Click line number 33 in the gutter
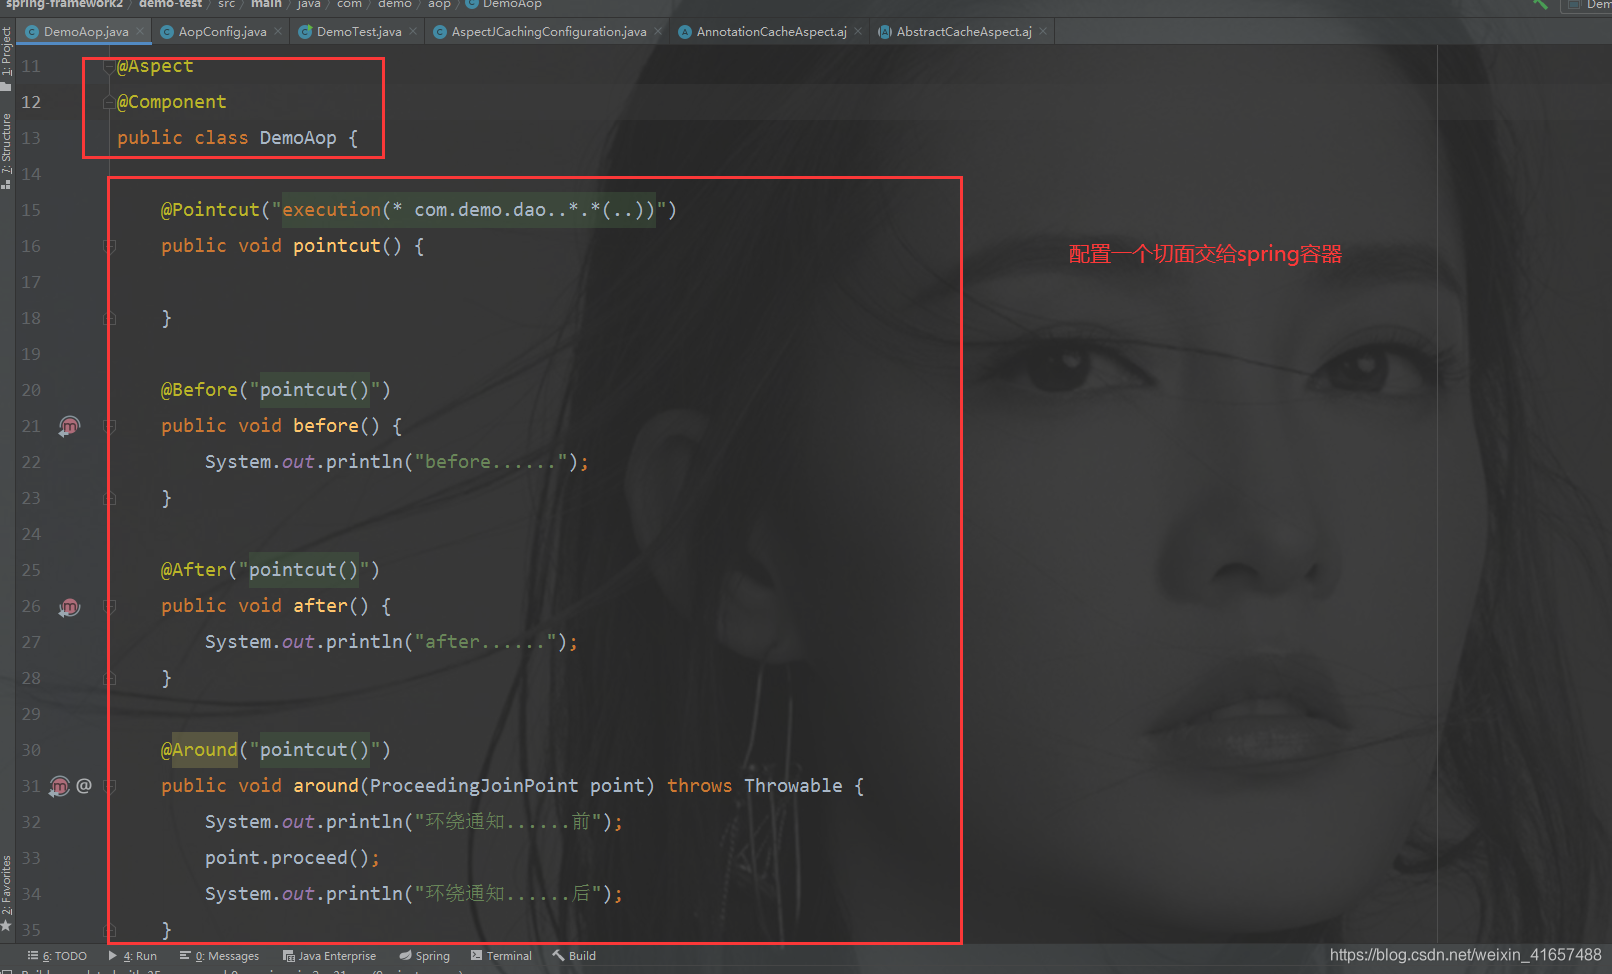The width and height of the screenshot is (1612, 974). [31, 858]
